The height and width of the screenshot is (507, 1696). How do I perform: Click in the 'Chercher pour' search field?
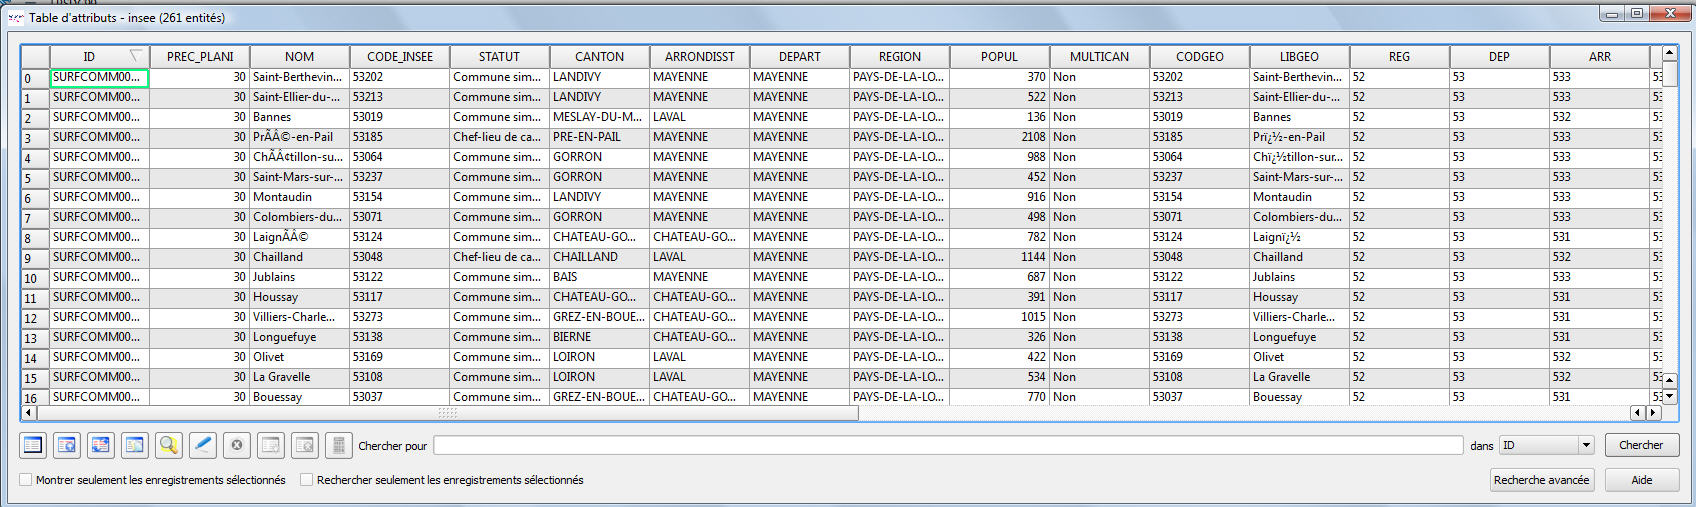(947, 445)
